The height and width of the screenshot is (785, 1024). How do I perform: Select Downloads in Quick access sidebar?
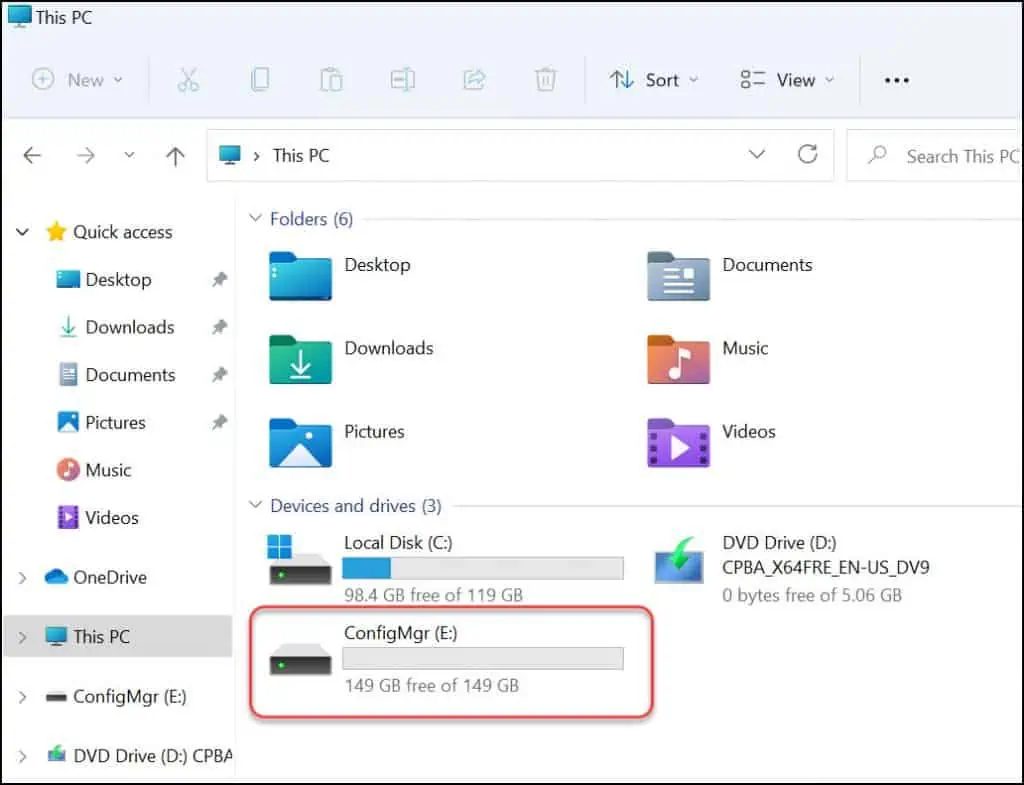(x=129, y=327)
